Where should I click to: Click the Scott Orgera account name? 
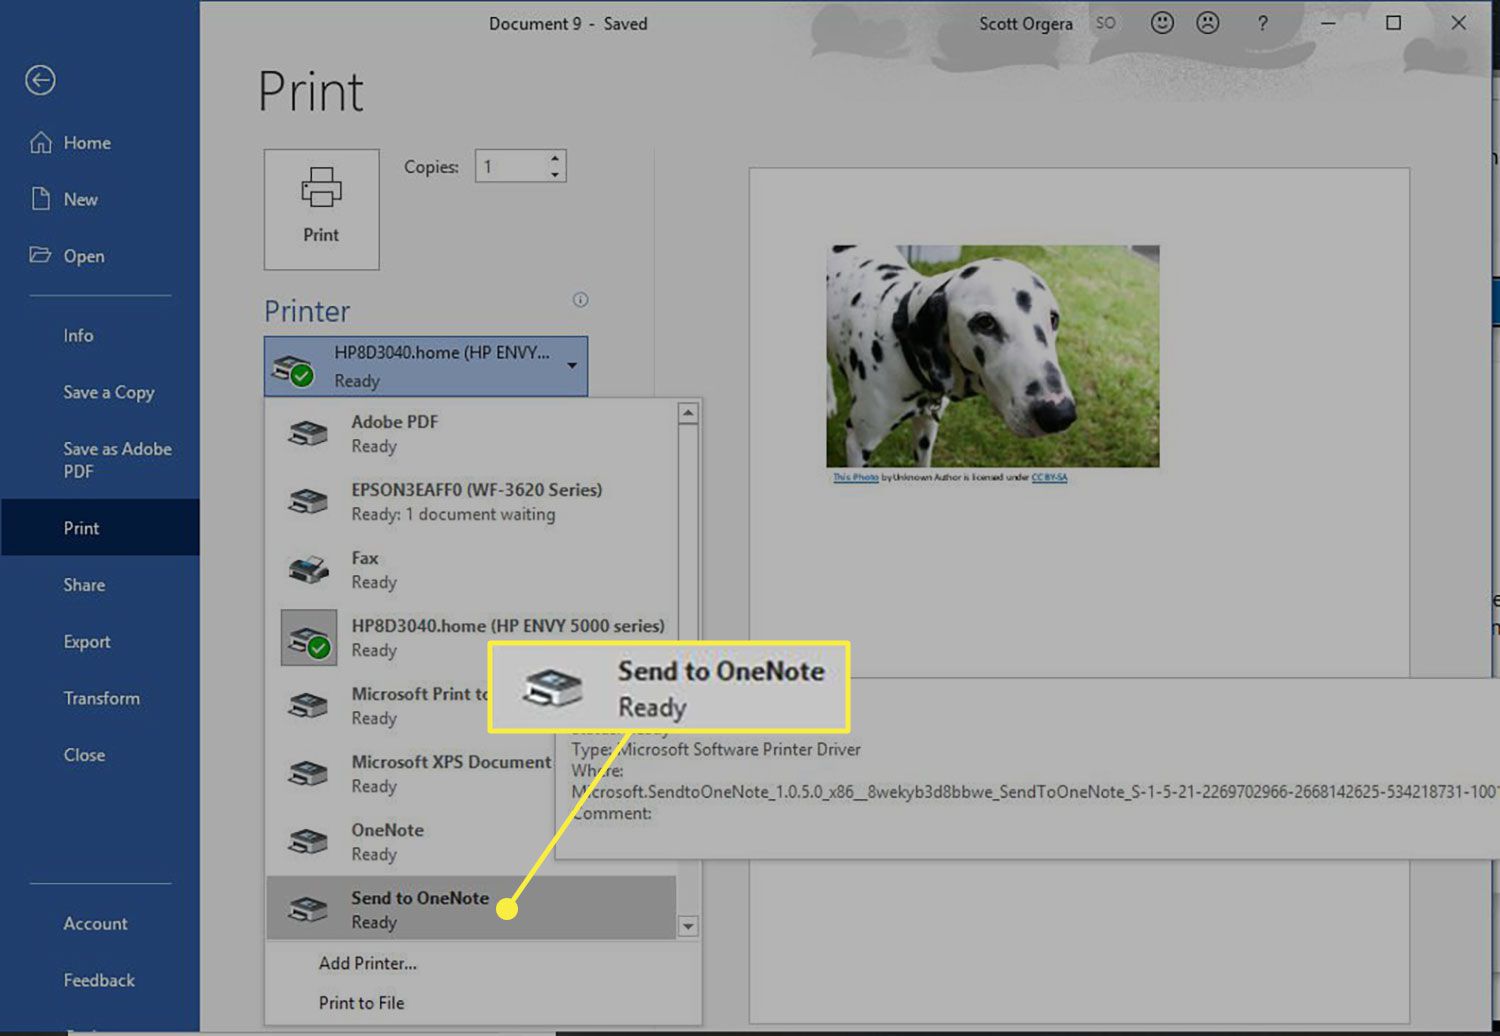[x=1025, y=23]
